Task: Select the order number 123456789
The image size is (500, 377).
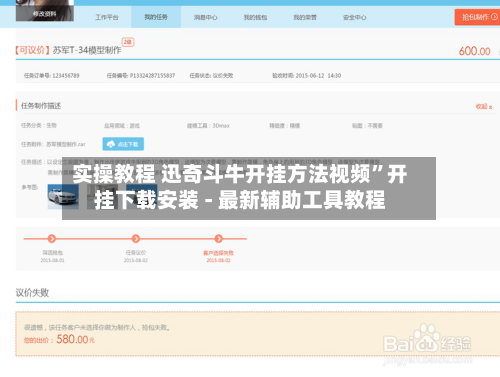Action: [66, 76]
